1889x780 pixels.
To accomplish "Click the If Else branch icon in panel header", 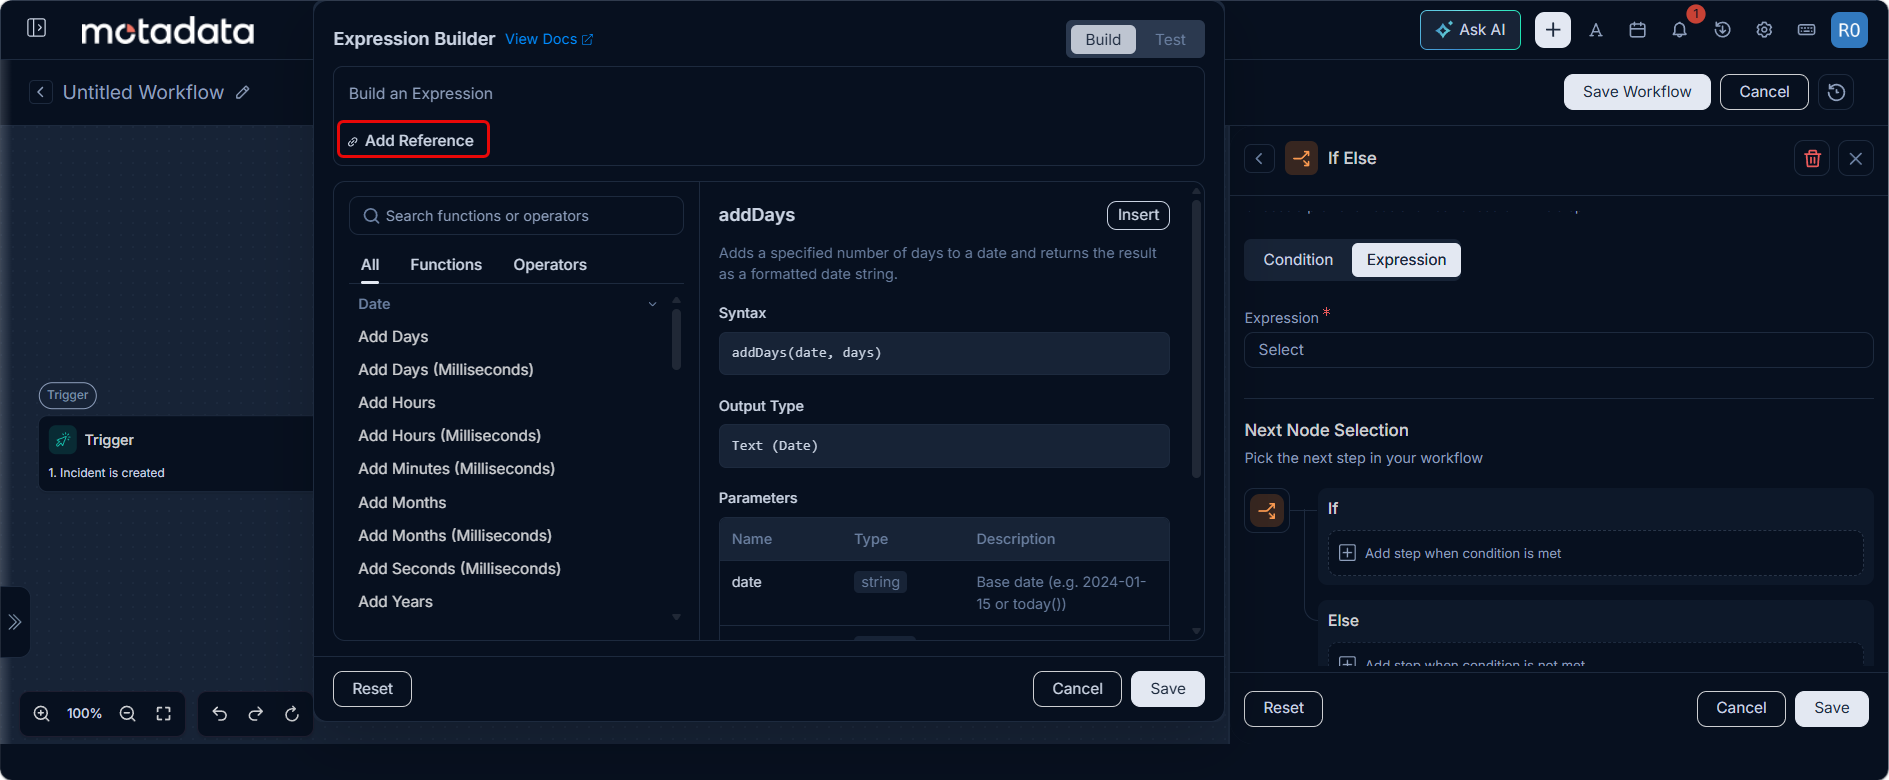I will 1301,158.
